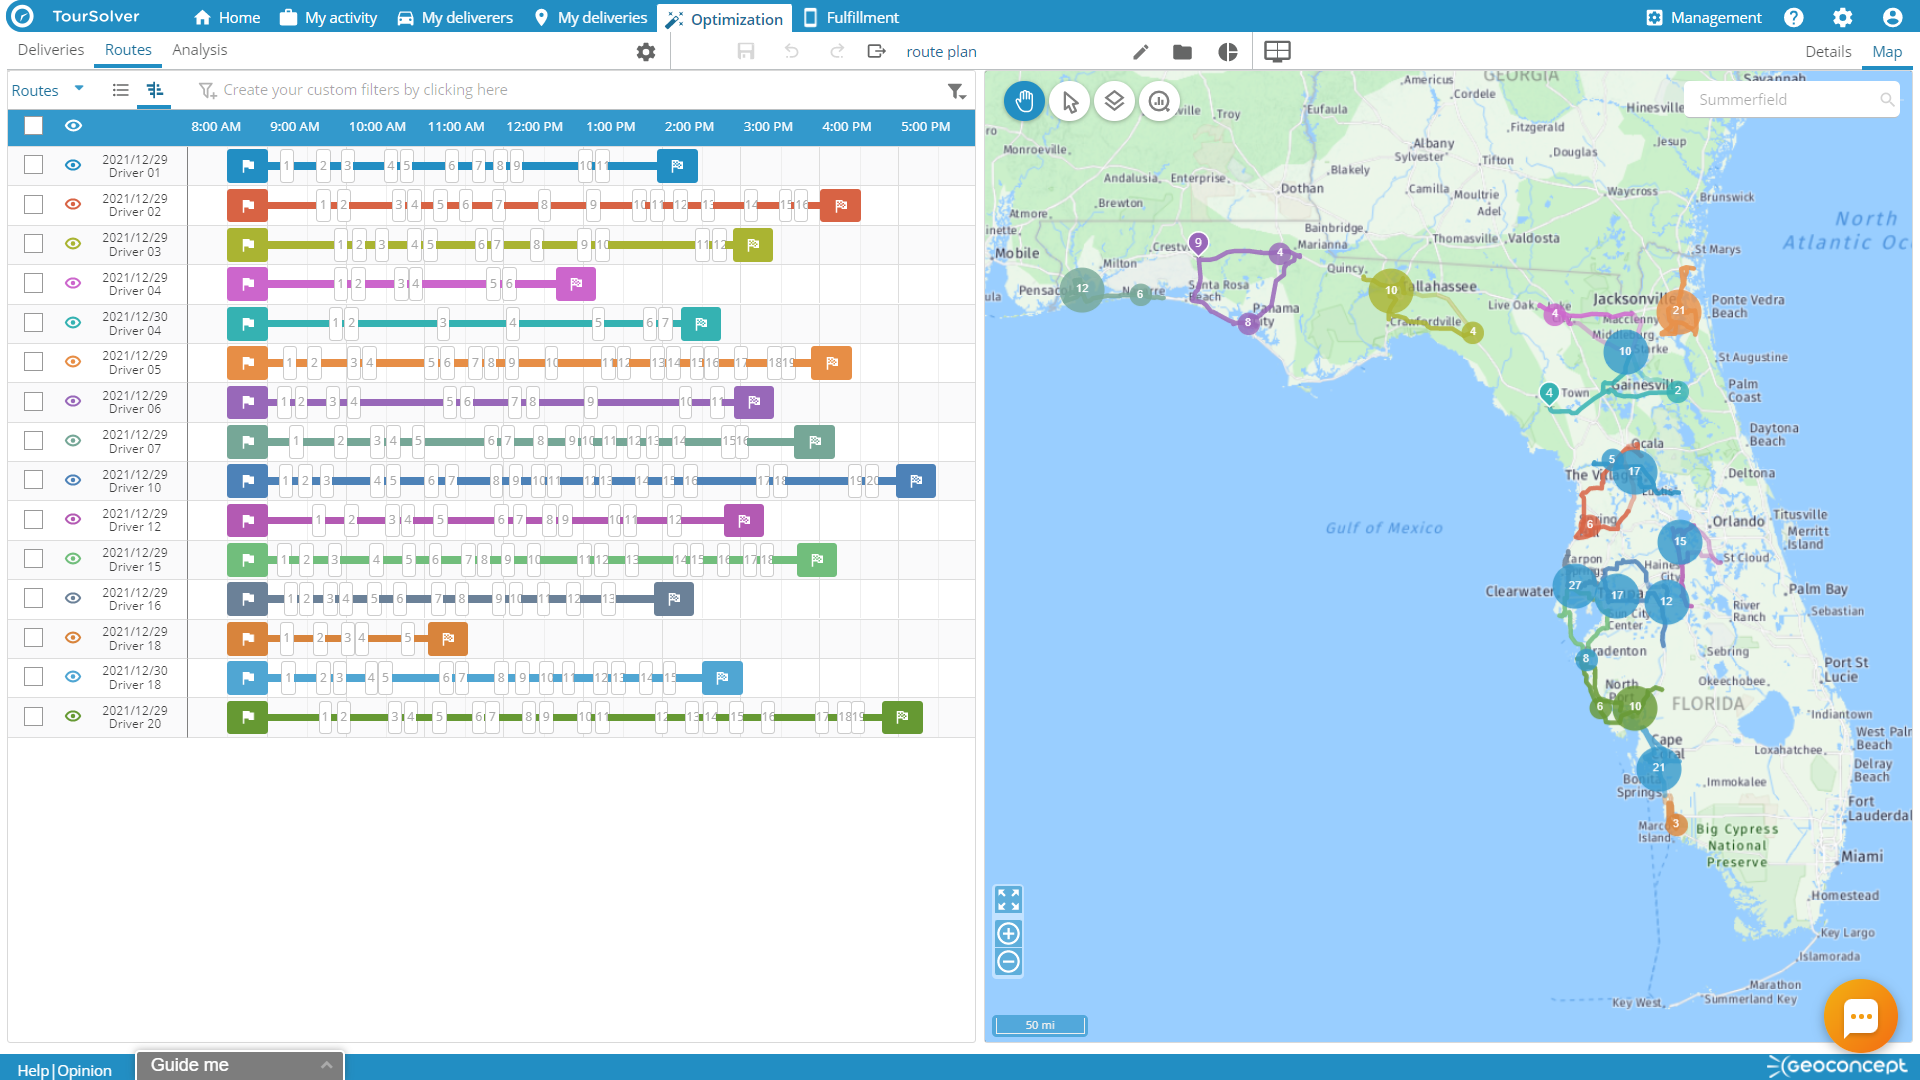Zoom in using the map plus control
Image resolution: width=1920 pixels, height=1080 pixels.
(1008, 933)
